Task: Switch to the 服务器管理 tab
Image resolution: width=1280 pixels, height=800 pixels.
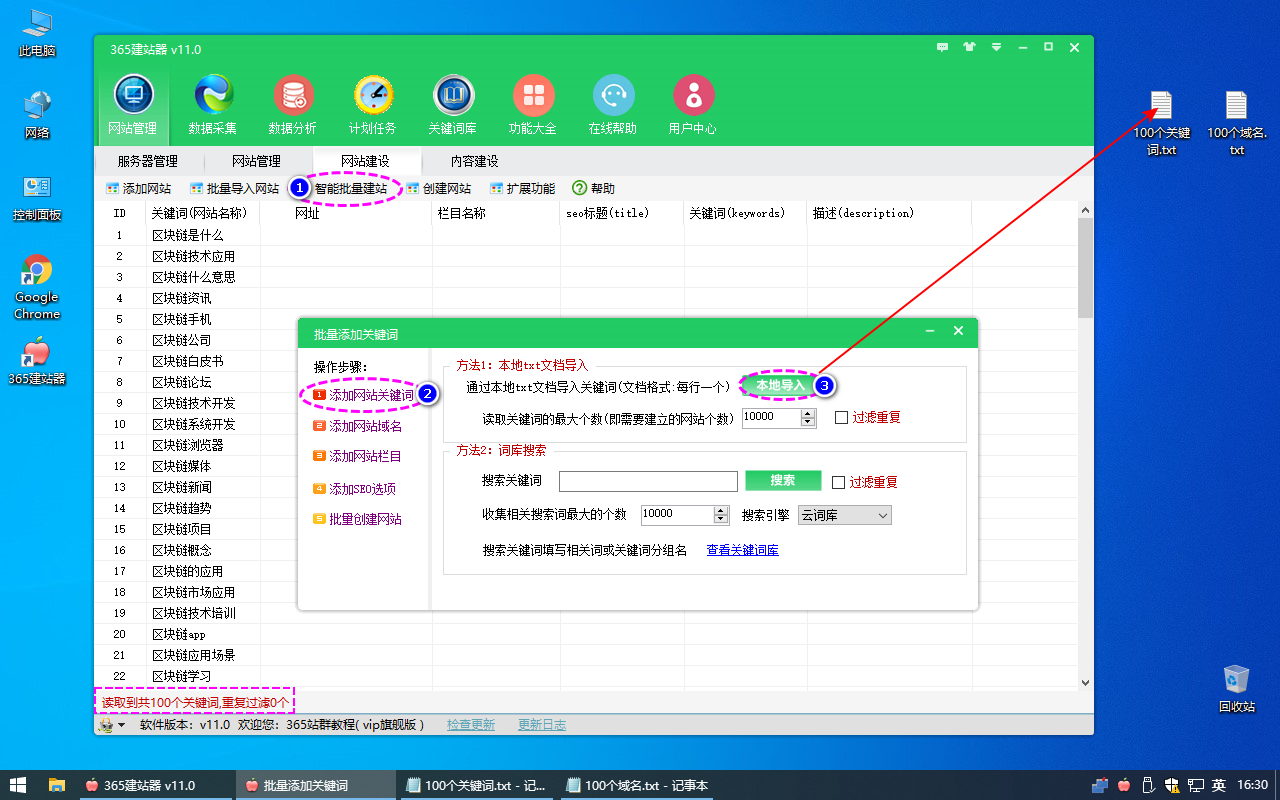Action: click(147, 161)
